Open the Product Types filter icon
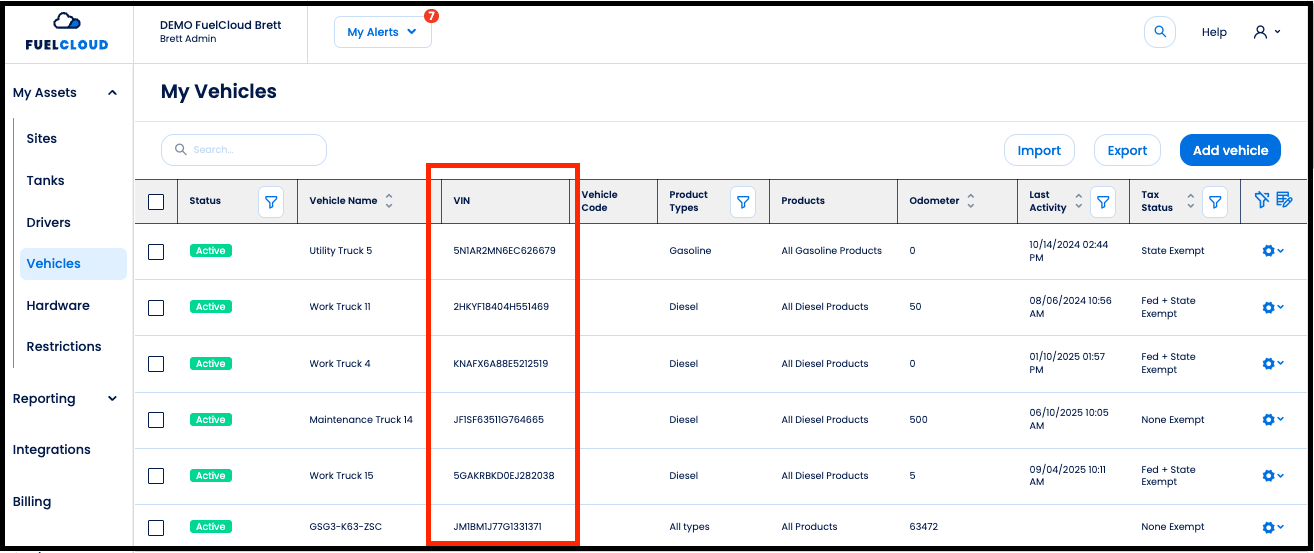This screenshot has height=553, width=1314. point(743,202)
